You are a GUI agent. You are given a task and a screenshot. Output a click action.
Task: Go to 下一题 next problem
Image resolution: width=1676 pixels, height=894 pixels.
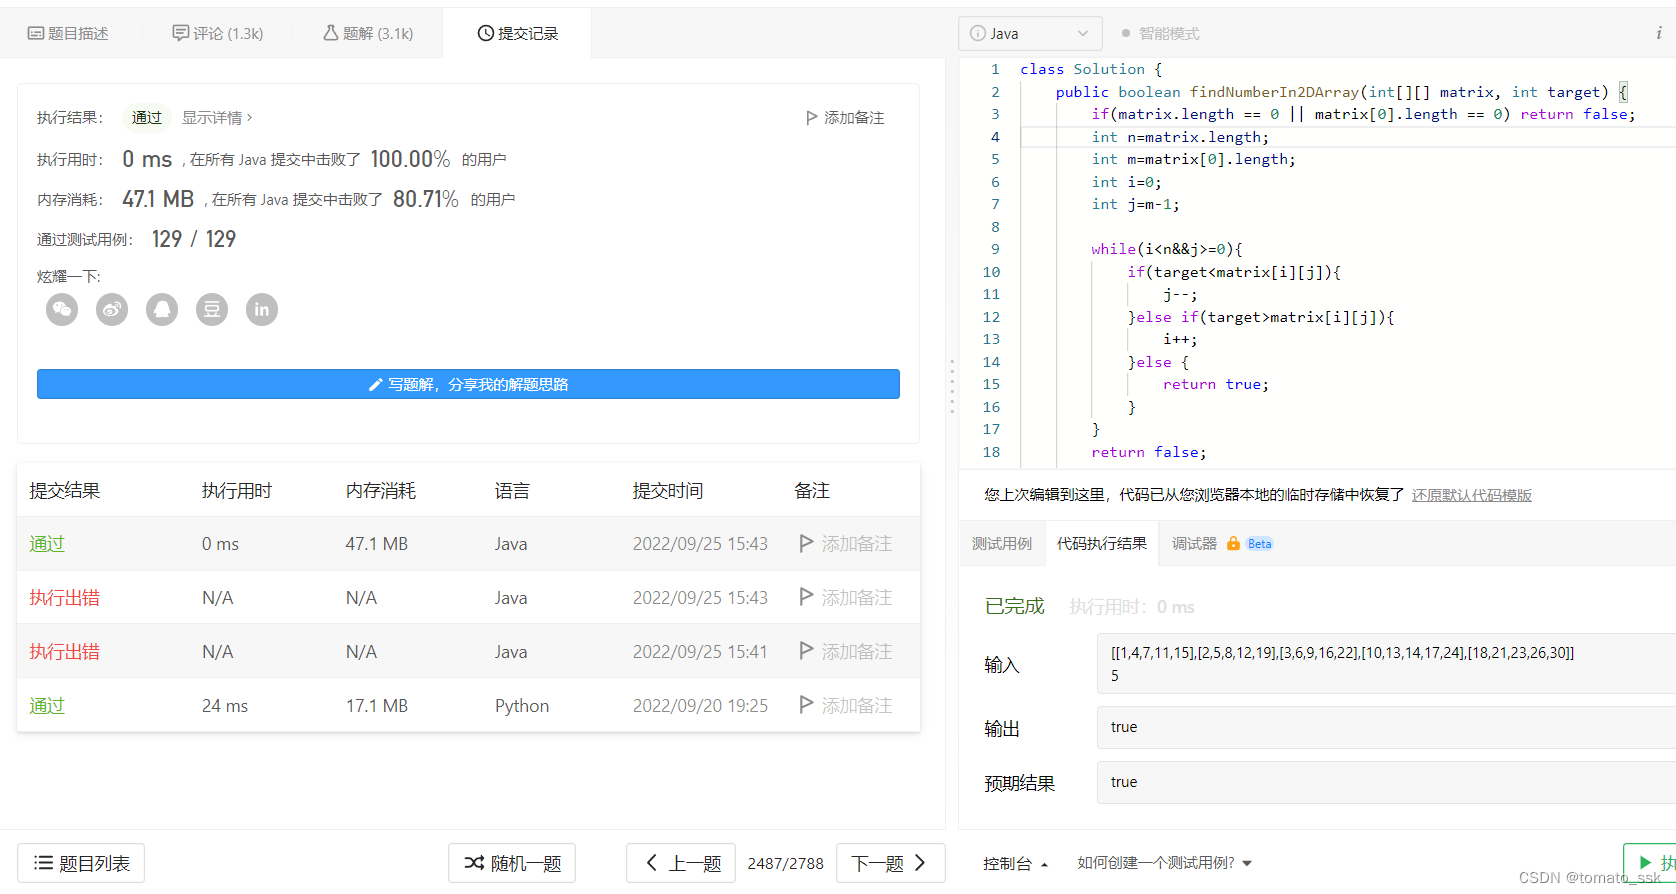(x=890, y=863)
